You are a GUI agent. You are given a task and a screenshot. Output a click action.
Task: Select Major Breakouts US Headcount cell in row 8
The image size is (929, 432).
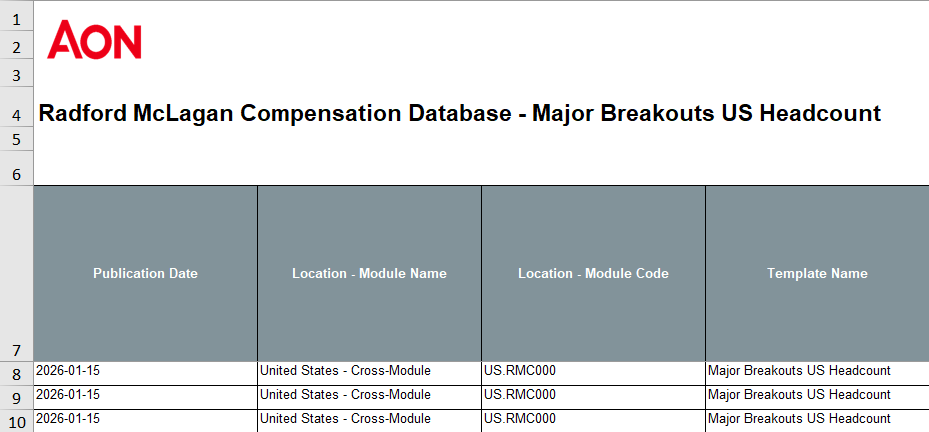(x=817, y=371)
